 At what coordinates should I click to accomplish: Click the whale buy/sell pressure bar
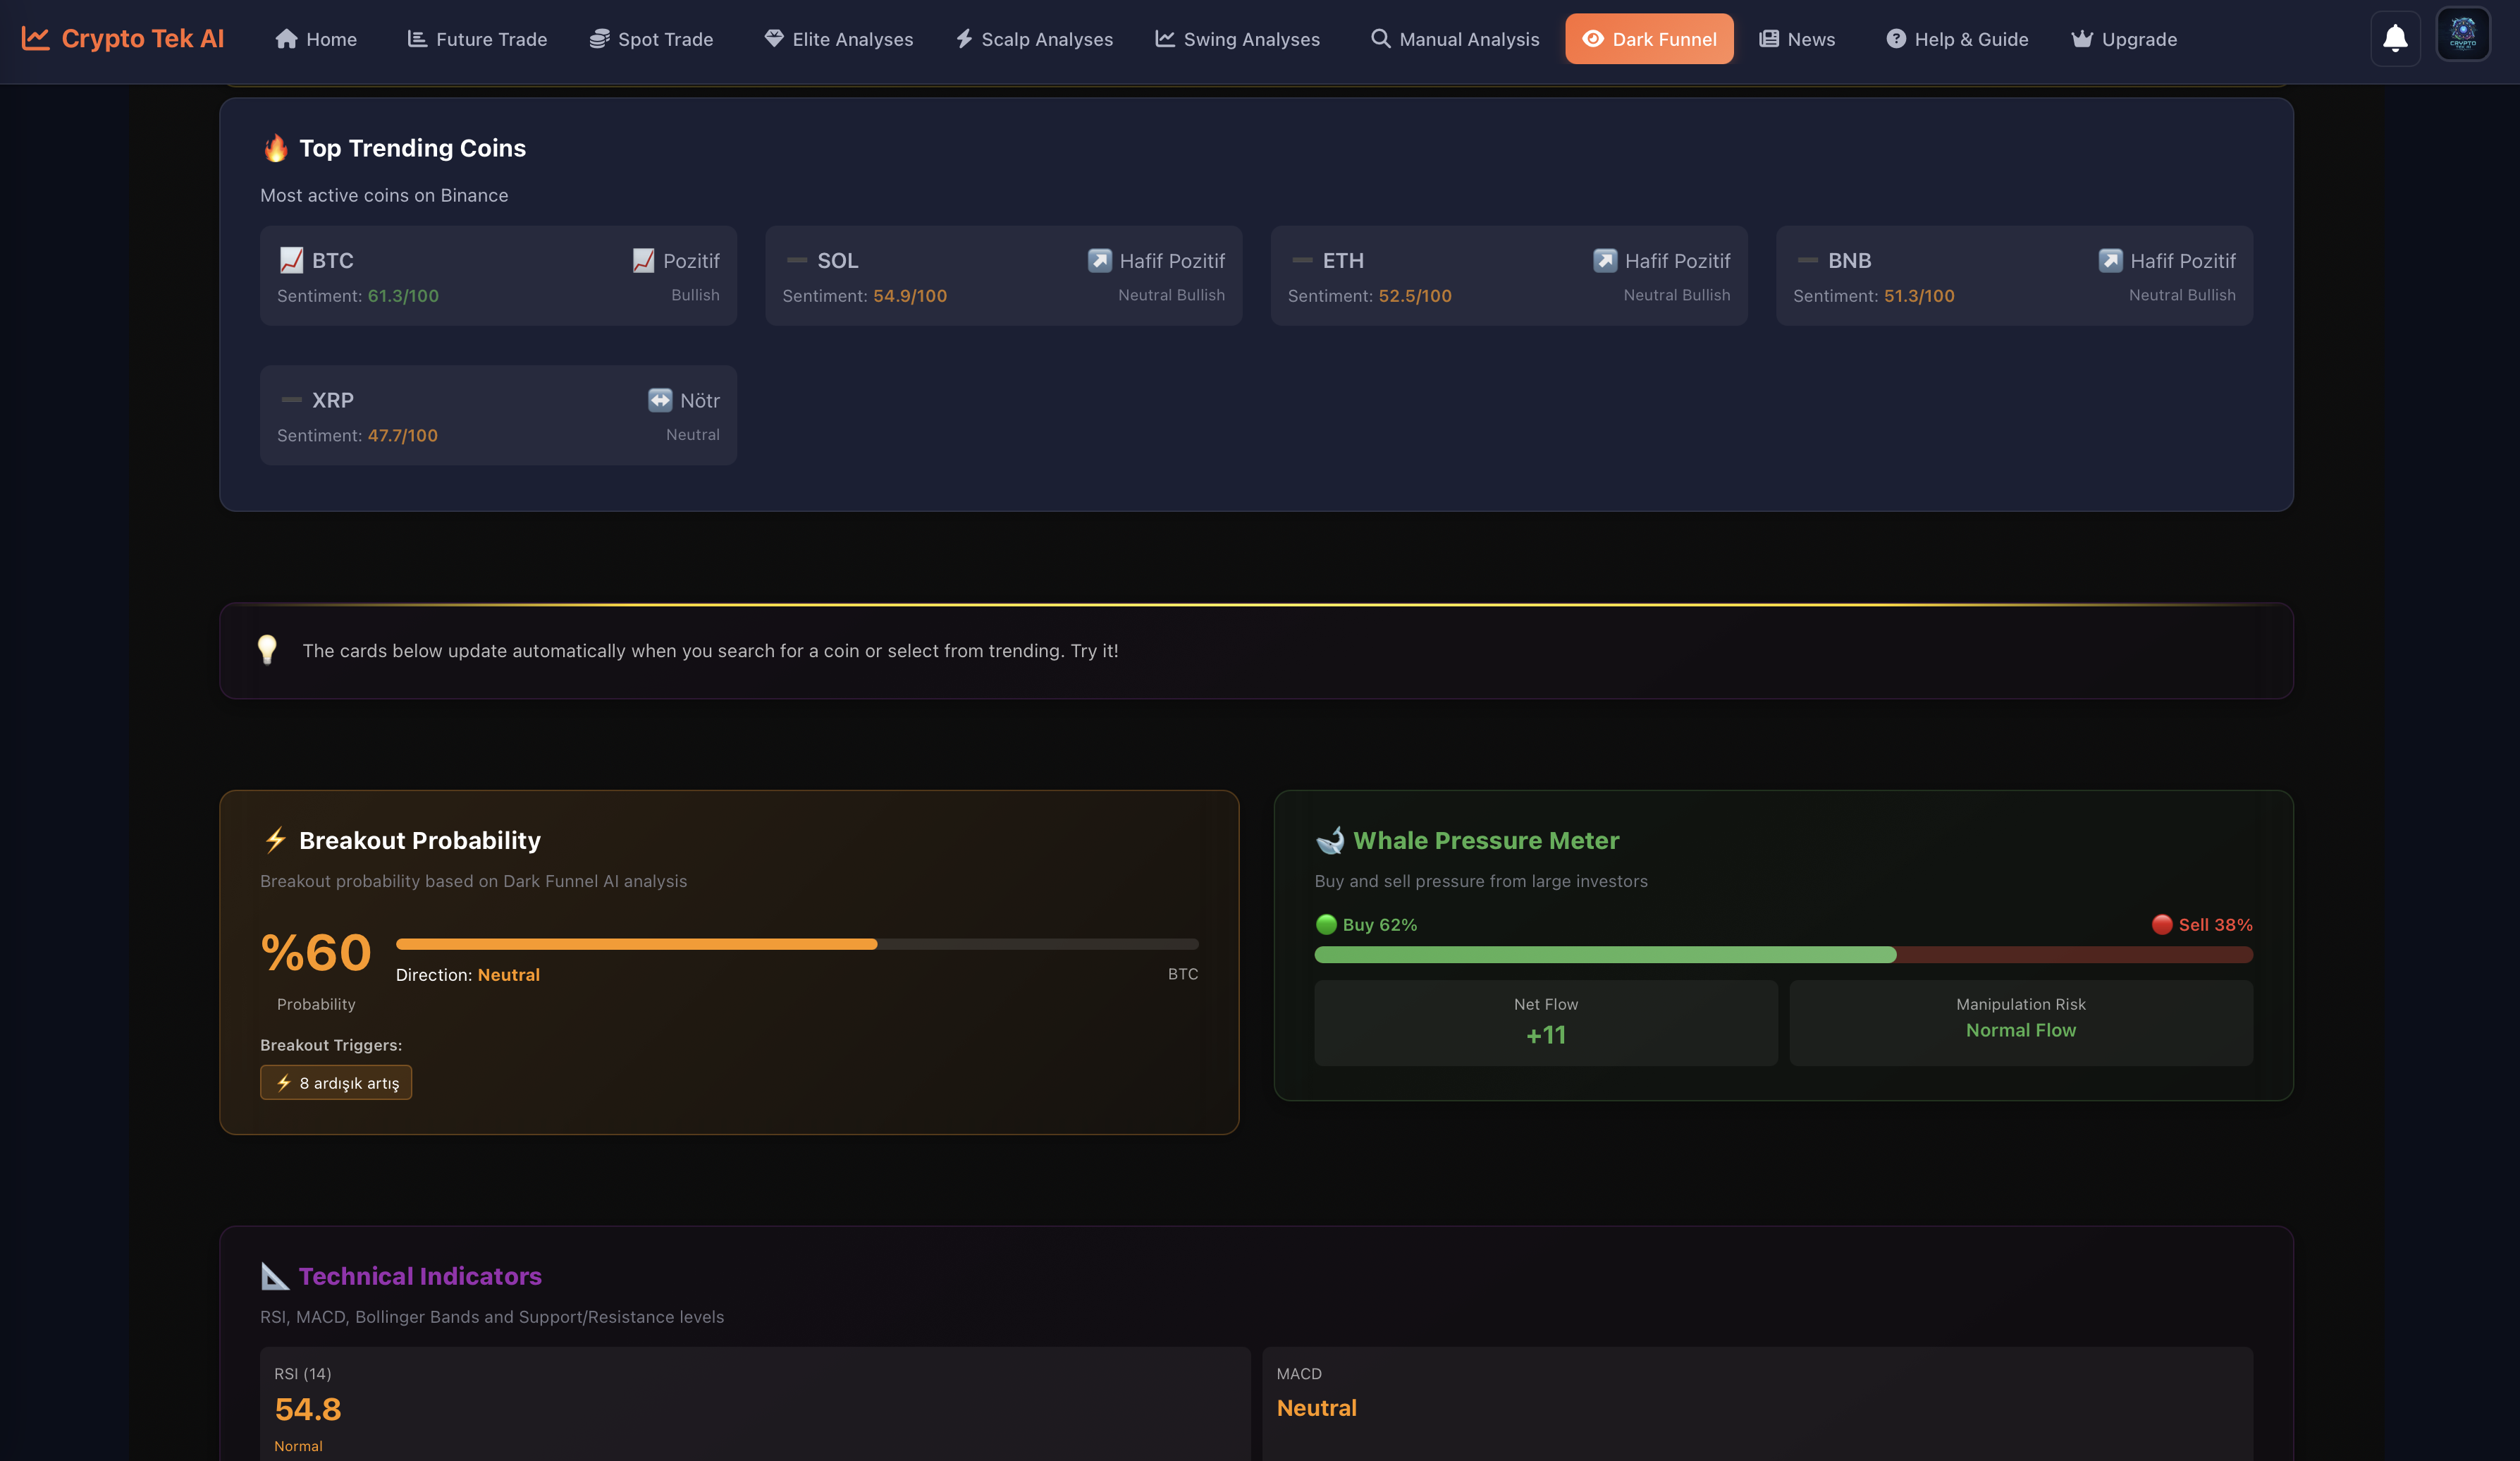pyautogui.click(x=1783, y=955)
